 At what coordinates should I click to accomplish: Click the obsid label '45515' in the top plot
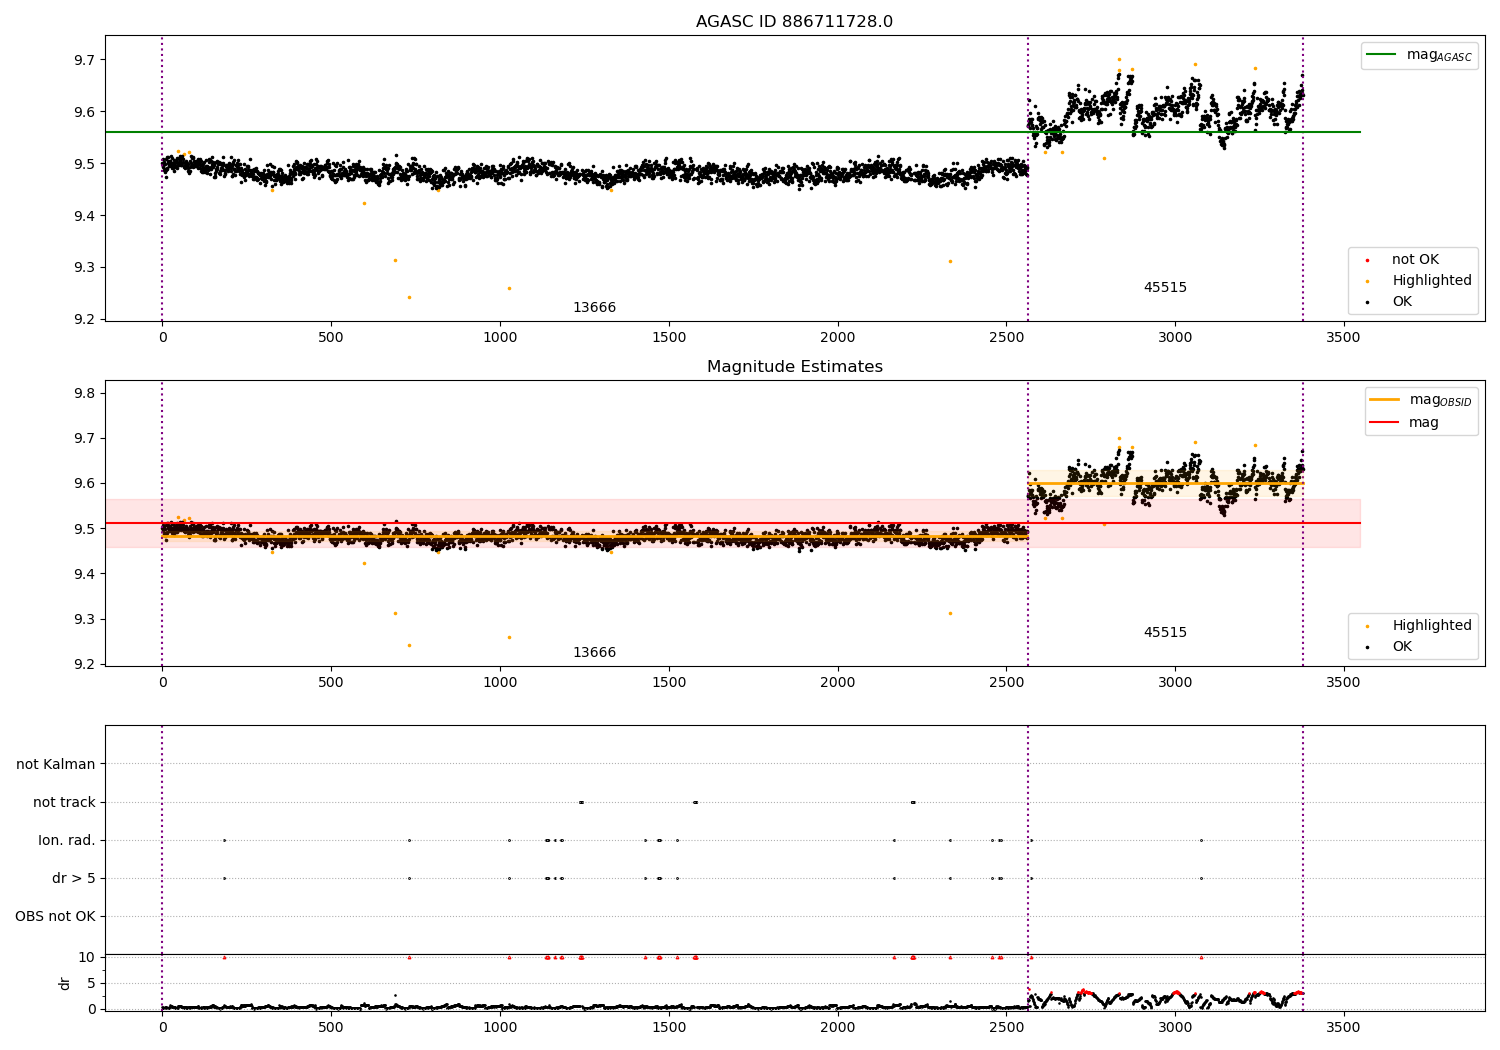(x=1165, y=288)
